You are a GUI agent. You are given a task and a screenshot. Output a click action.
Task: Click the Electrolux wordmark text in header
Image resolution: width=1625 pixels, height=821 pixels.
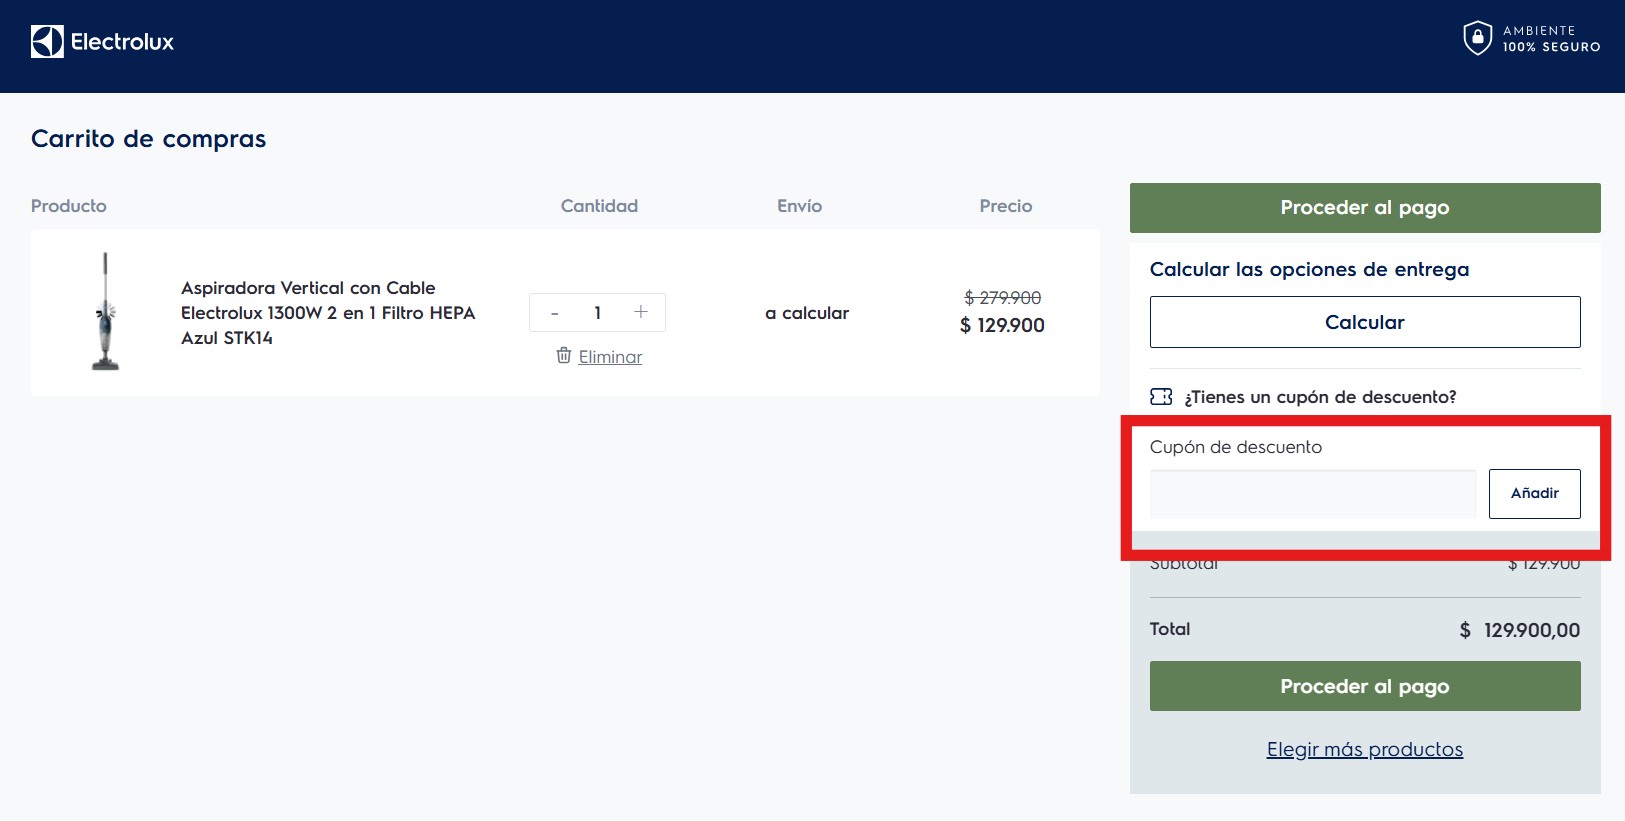tap(122, 42)
